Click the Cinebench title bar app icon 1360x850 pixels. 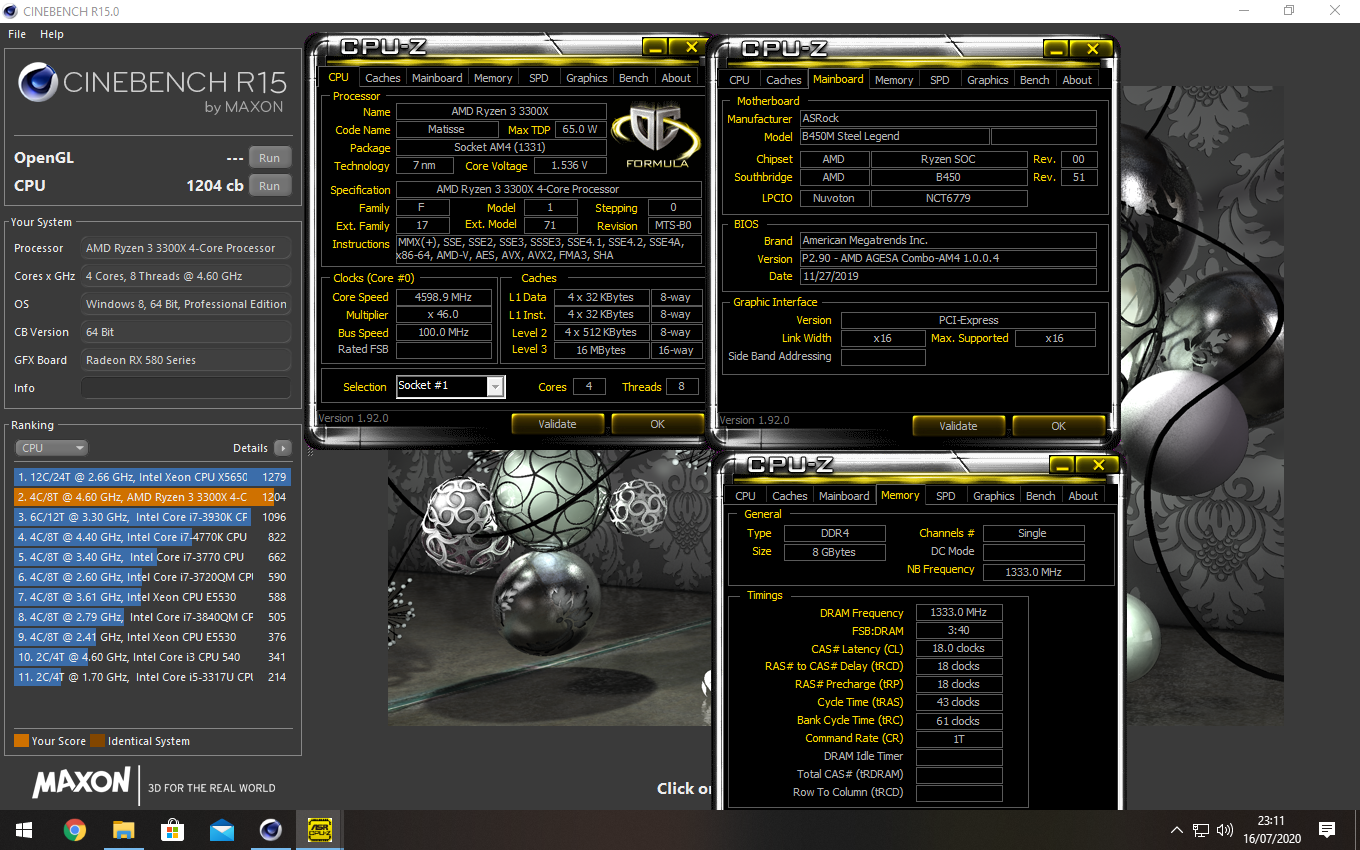12,10
